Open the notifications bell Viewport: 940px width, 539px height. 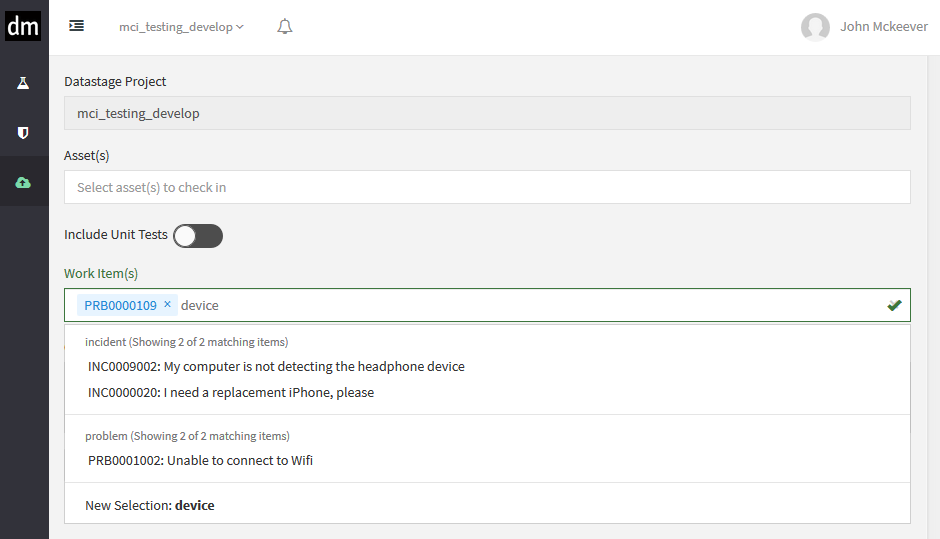click(x=285, y=27)
